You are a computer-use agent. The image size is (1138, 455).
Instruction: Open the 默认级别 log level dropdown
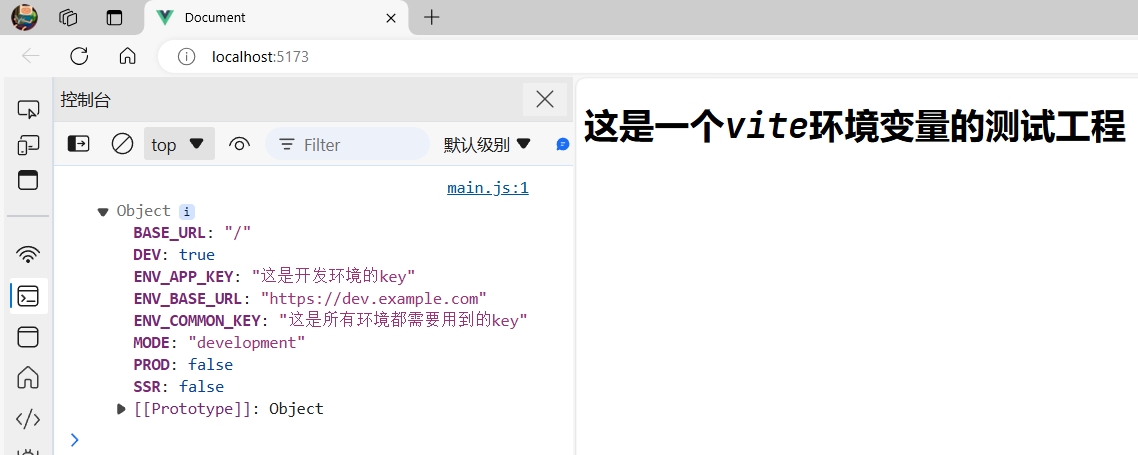pos(487,144)
